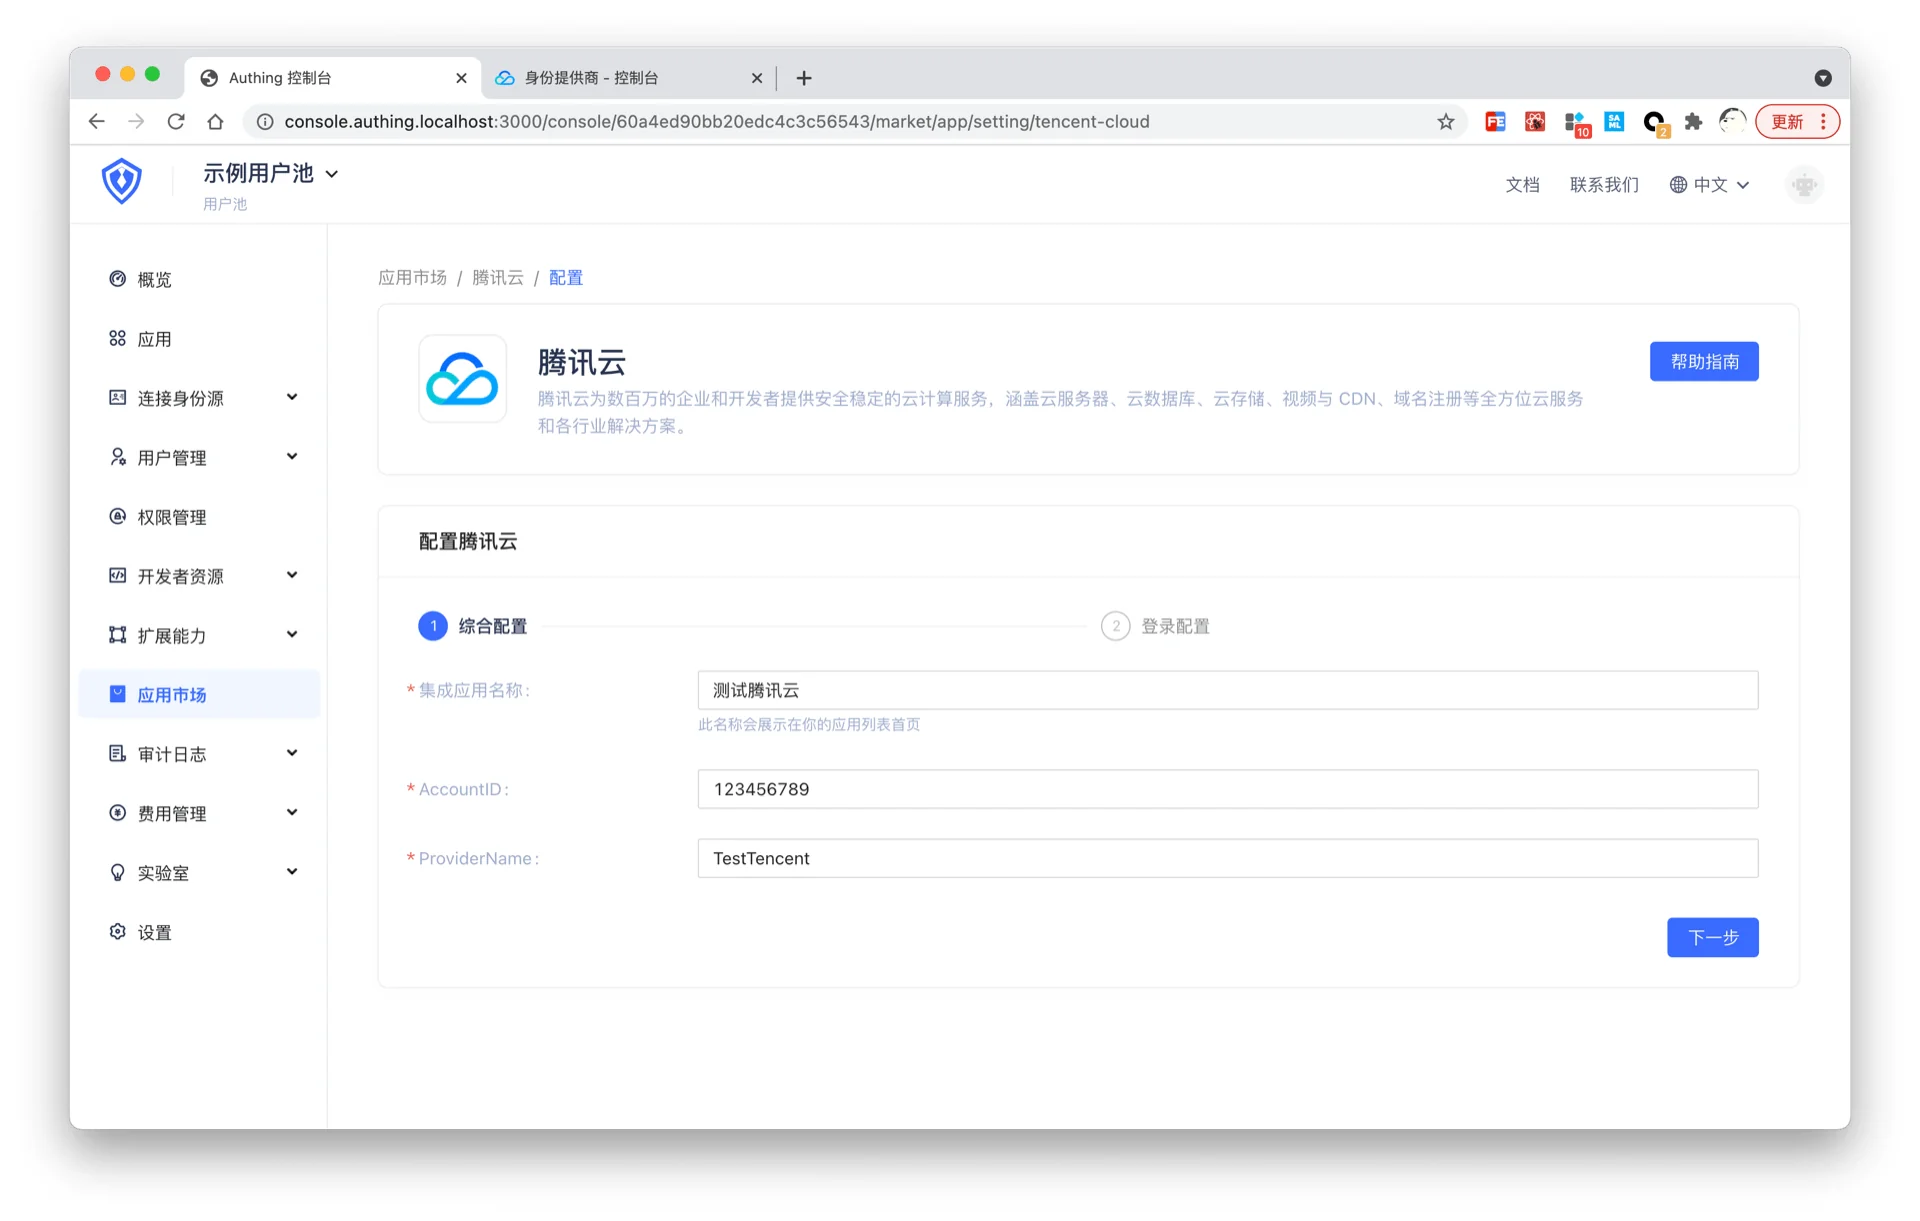1920x1221 pixels.
Task: Click the 设置 gear icon
Action: [117, 932]
